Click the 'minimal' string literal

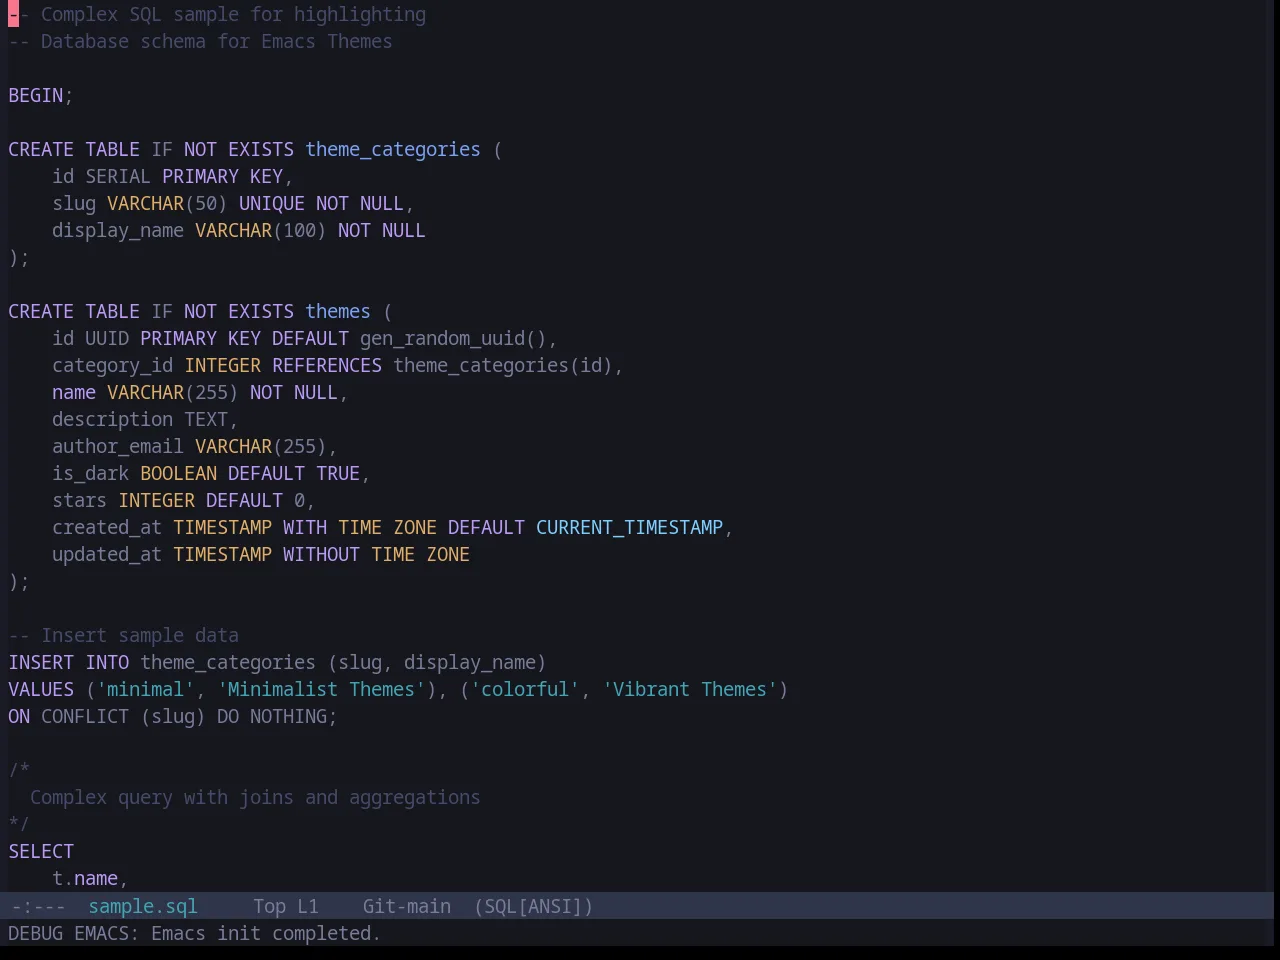[146, 689]
